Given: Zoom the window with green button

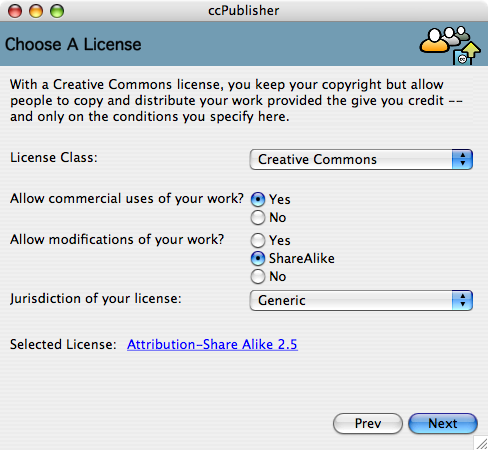Looking at the screenshot, I should point(57,11).
